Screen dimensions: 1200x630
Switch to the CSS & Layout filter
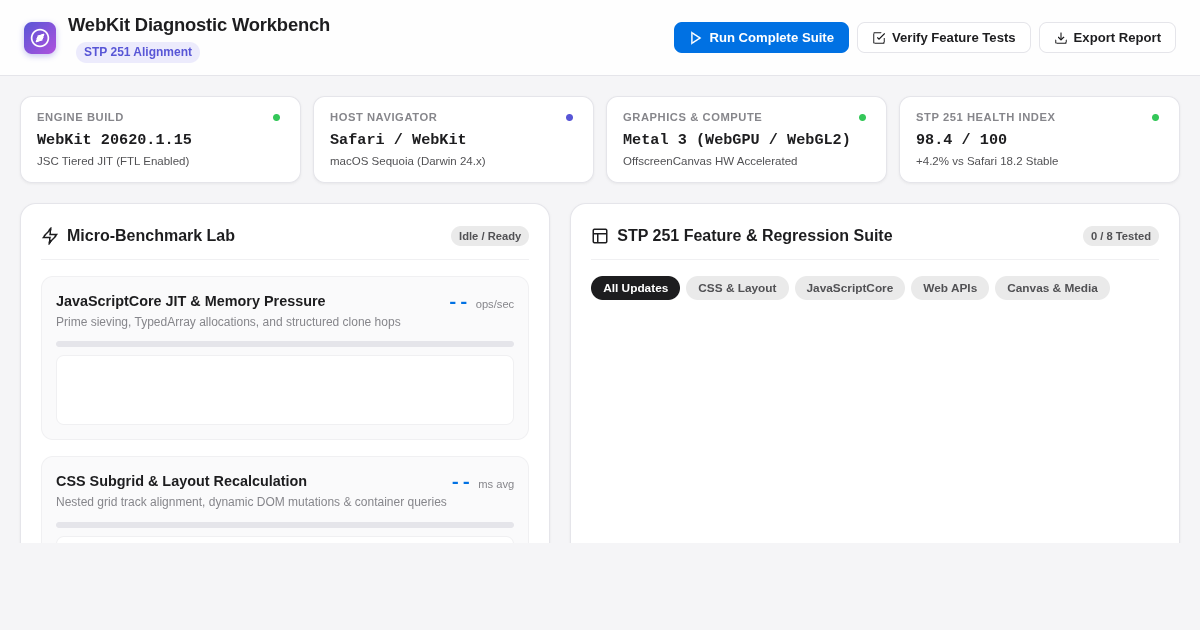737,288
